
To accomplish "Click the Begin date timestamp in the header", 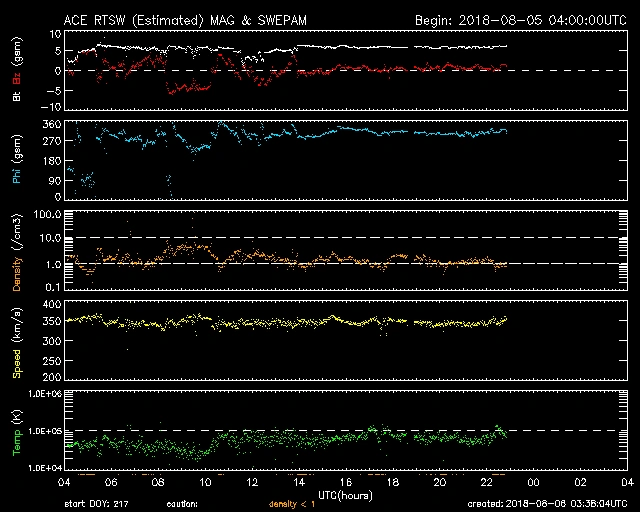I will 519,19.
